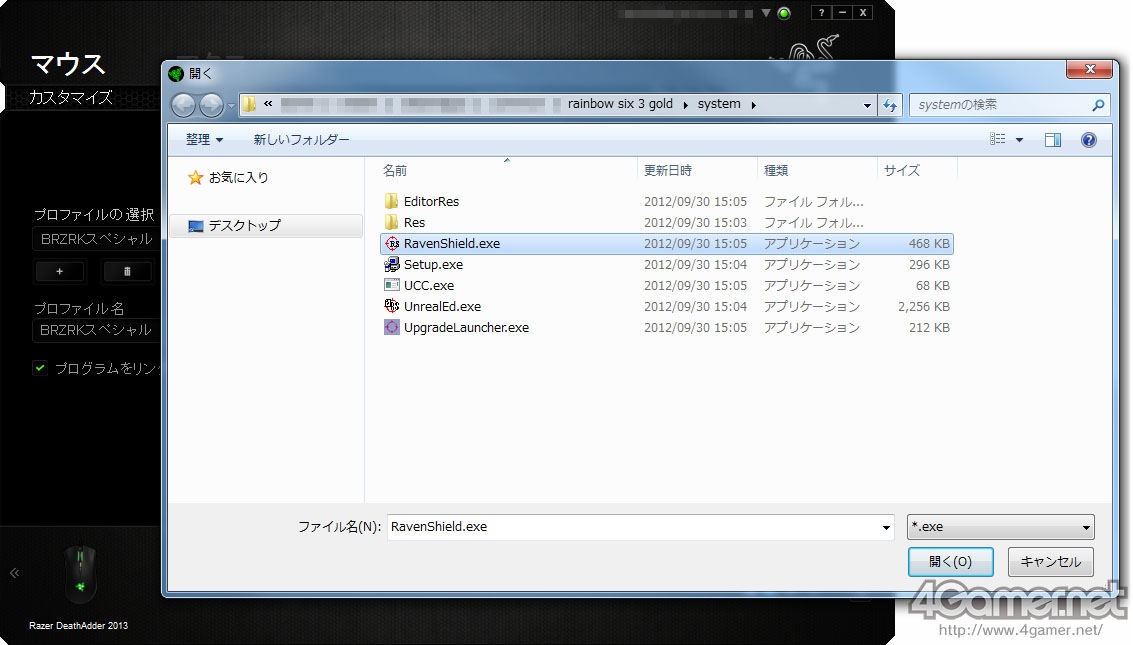Click マウス tab in Razer window
The height and width of the screenshot is (645, 1133).
pos(68,64)
